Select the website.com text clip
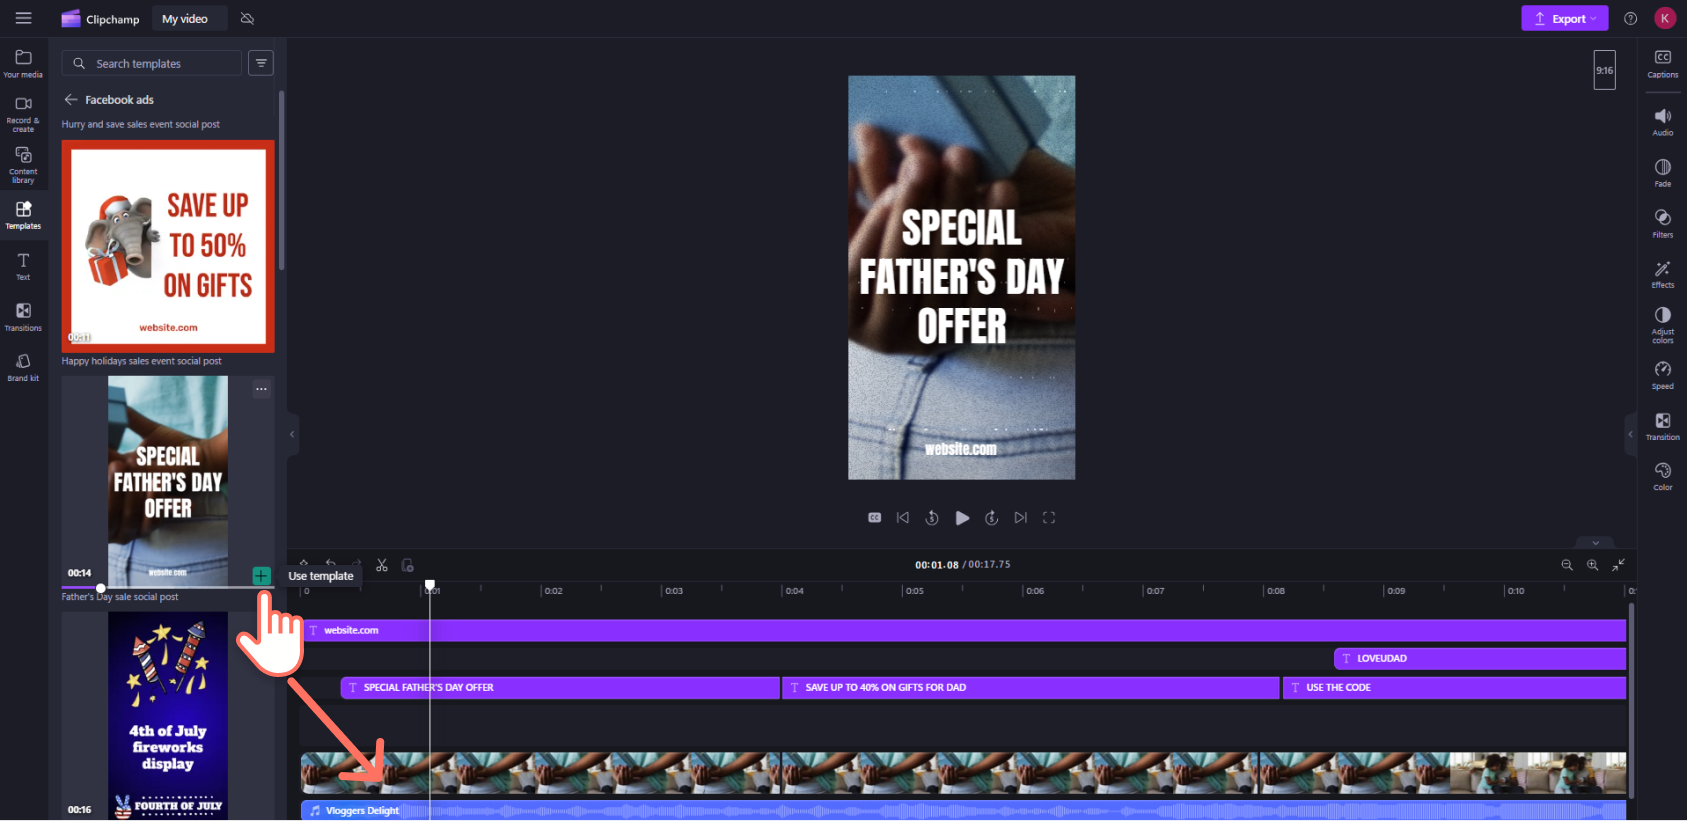 pyautogui.click(x=963, y=630)
